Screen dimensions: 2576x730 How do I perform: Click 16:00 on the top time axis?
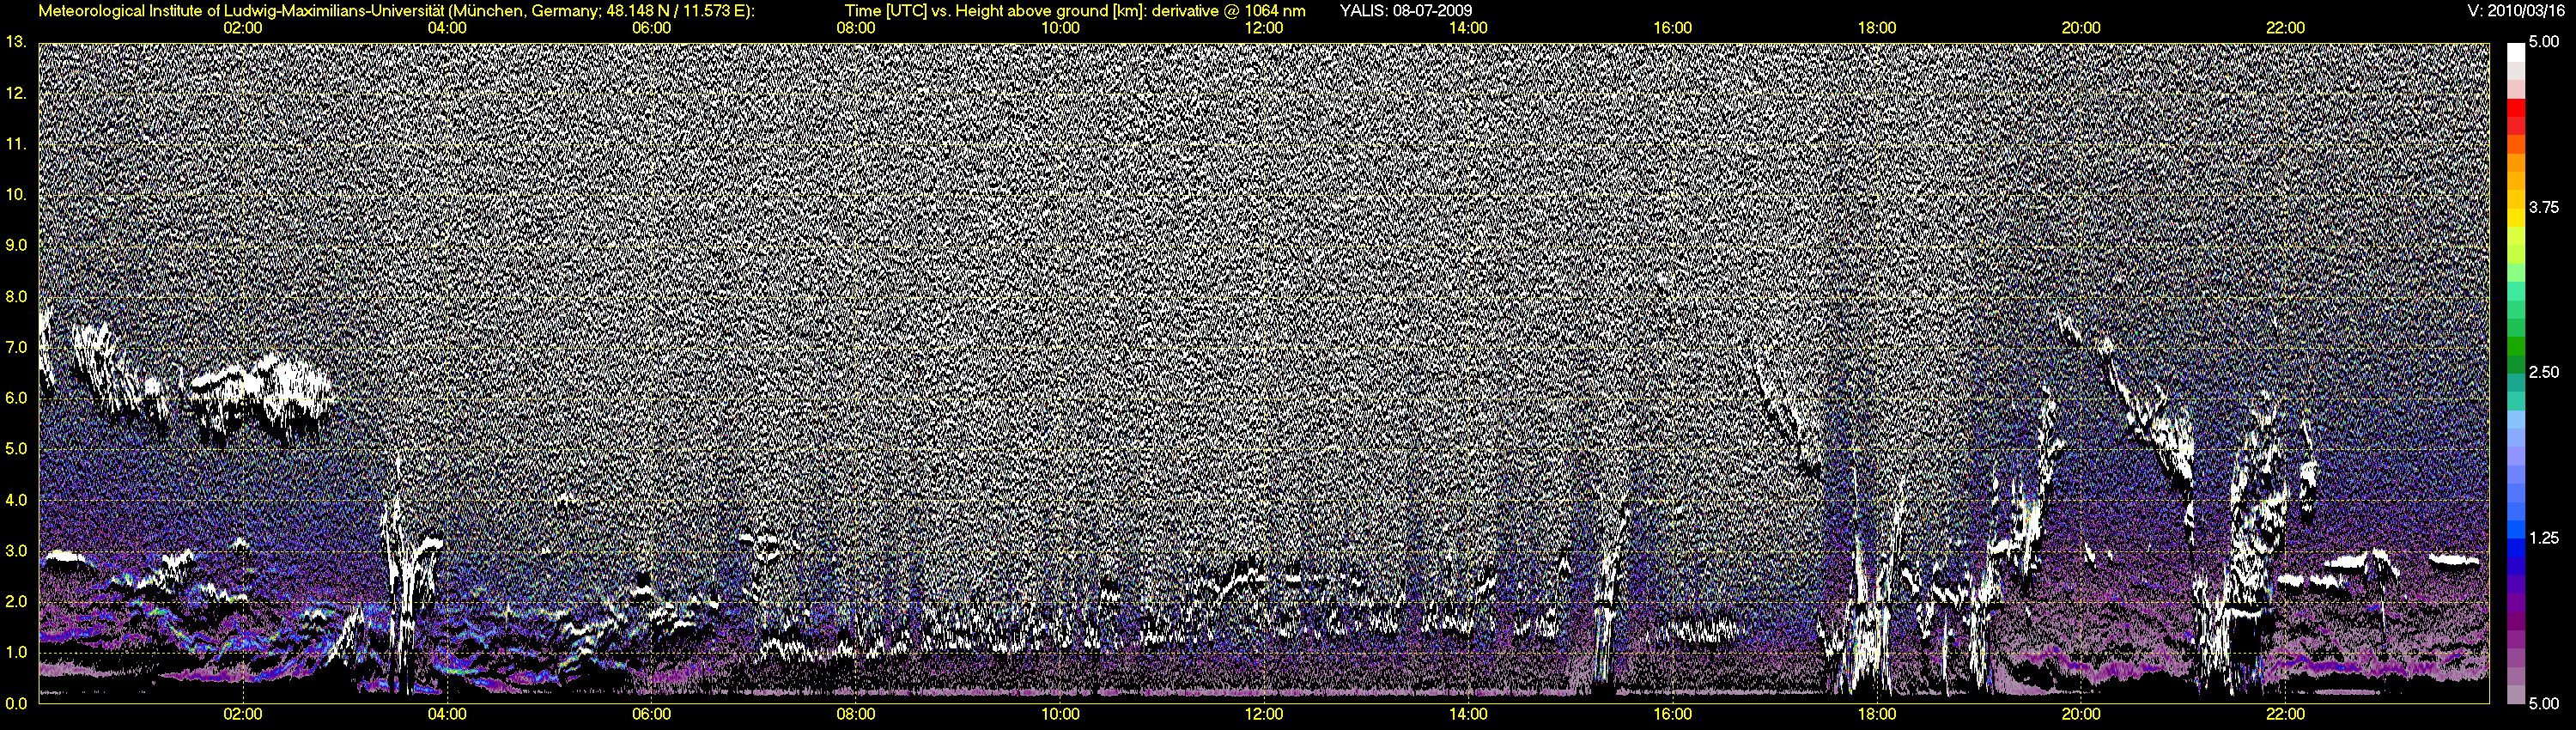[x=1673, y=28]
